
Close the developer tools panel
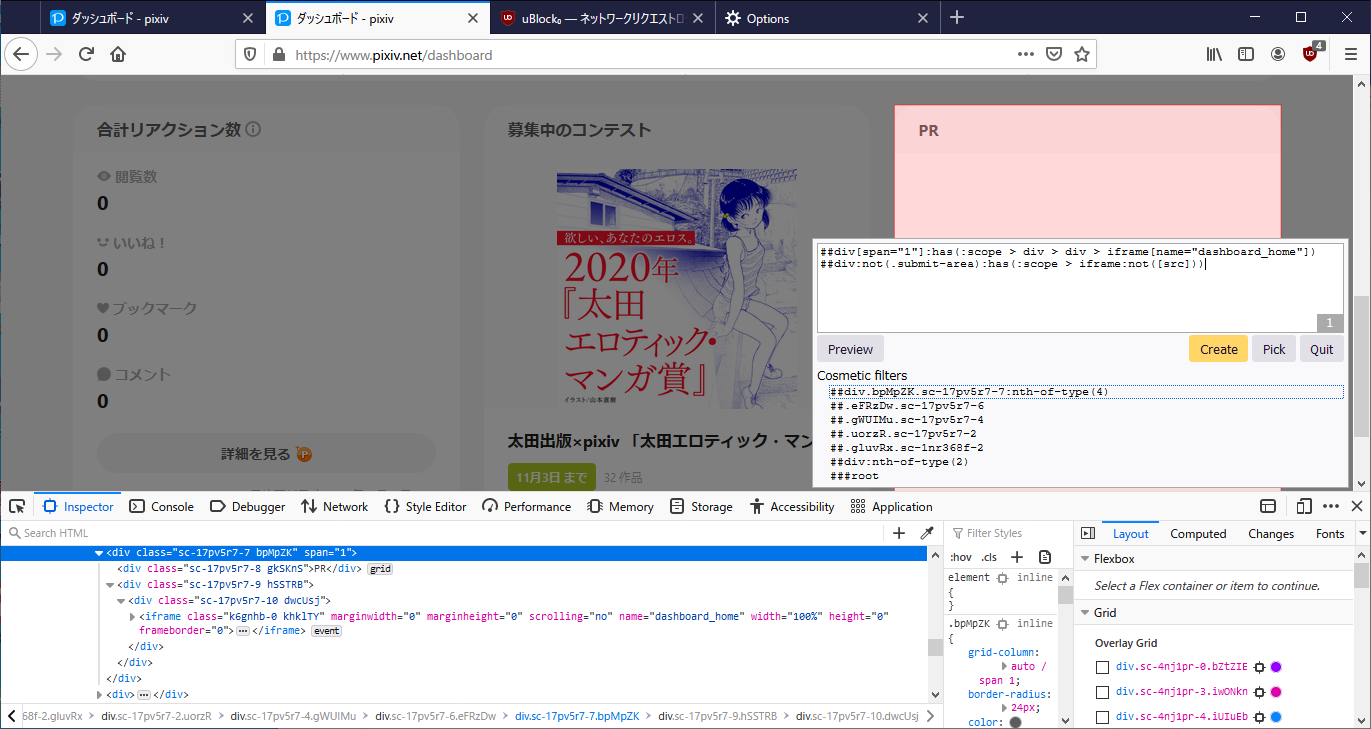(1357, 507)
